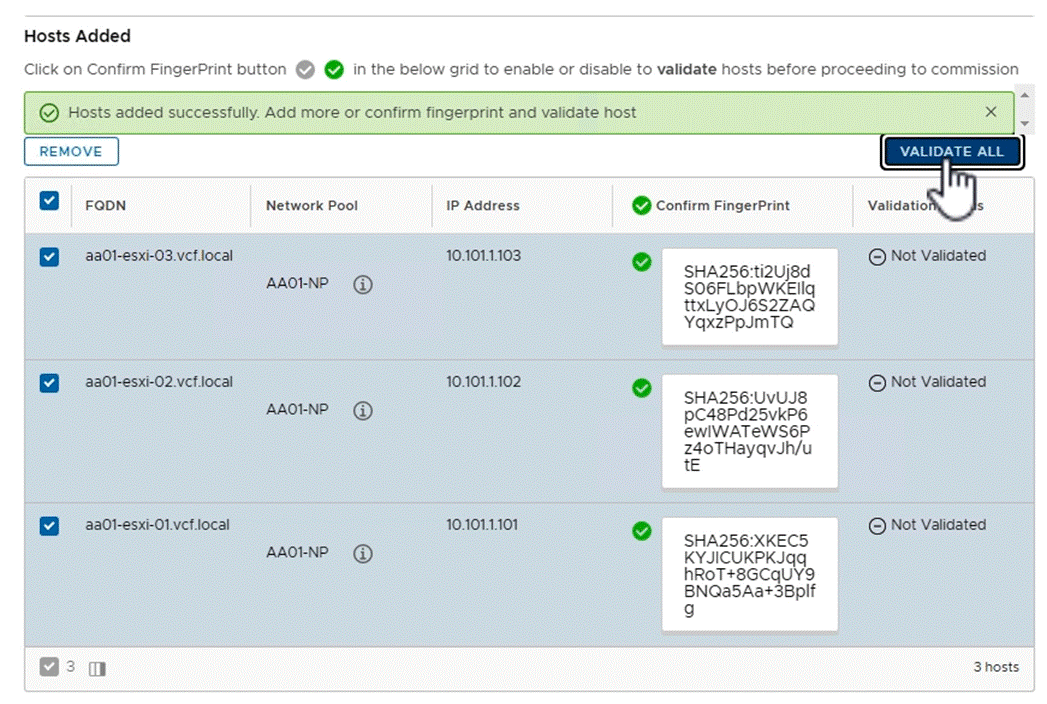1047x704 pixels.
Task: Click green fingerprint icon in instruction line
Action: [x=334, y=69]
